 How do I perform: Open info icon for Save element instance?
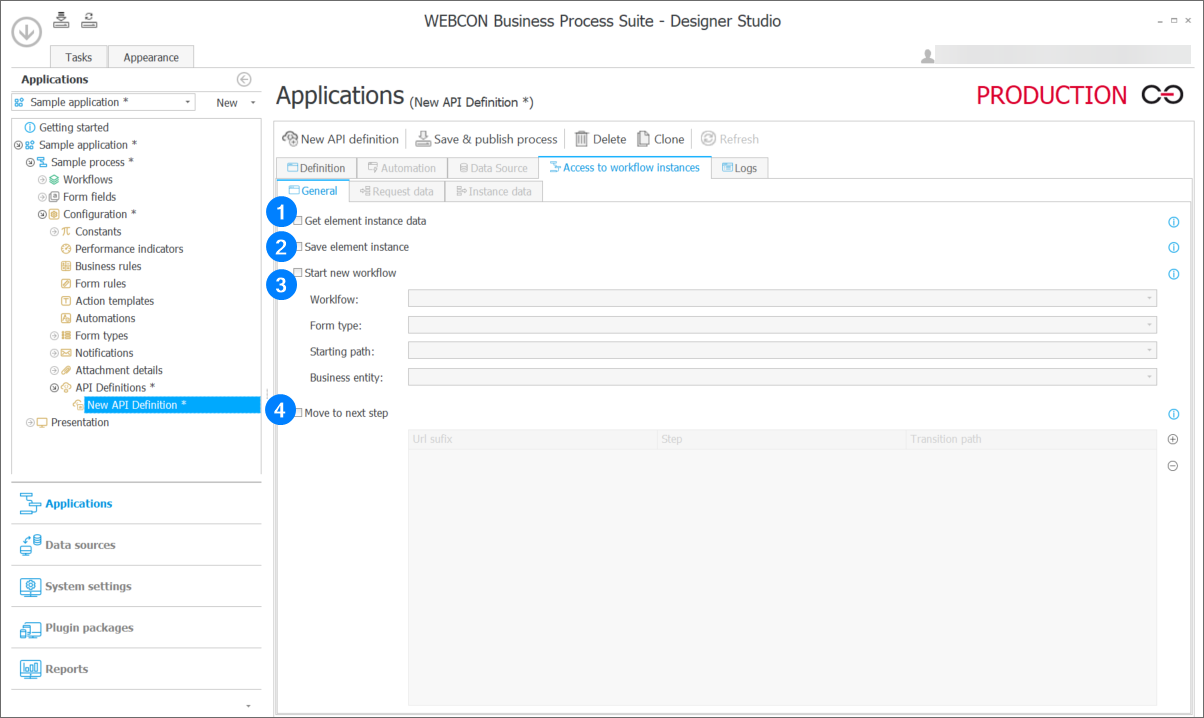(x=1173, y=248)
